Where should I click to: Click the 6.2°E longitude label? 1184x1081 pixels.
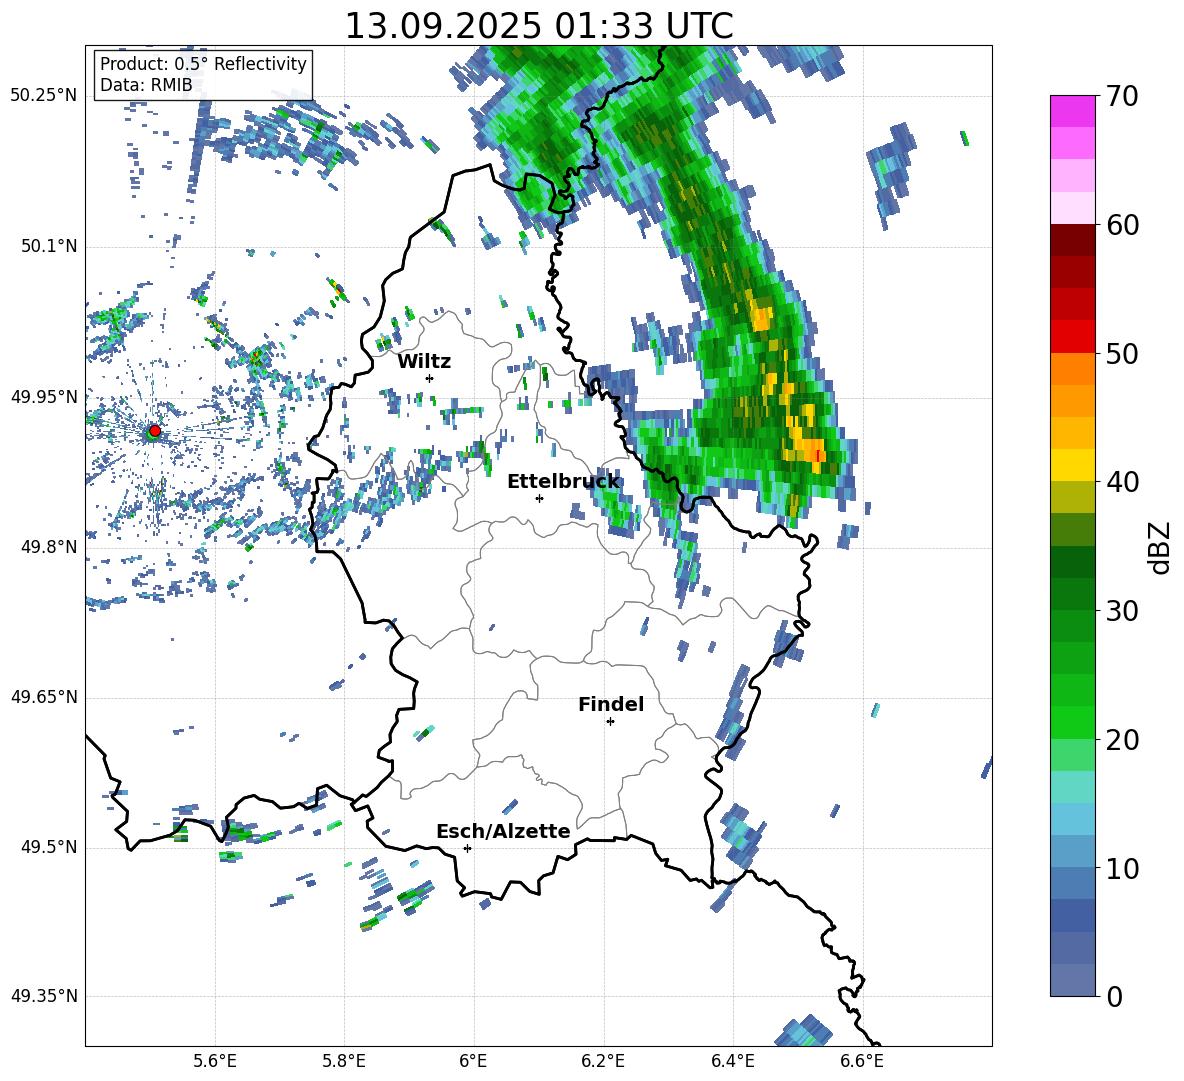pos(603,1061)
